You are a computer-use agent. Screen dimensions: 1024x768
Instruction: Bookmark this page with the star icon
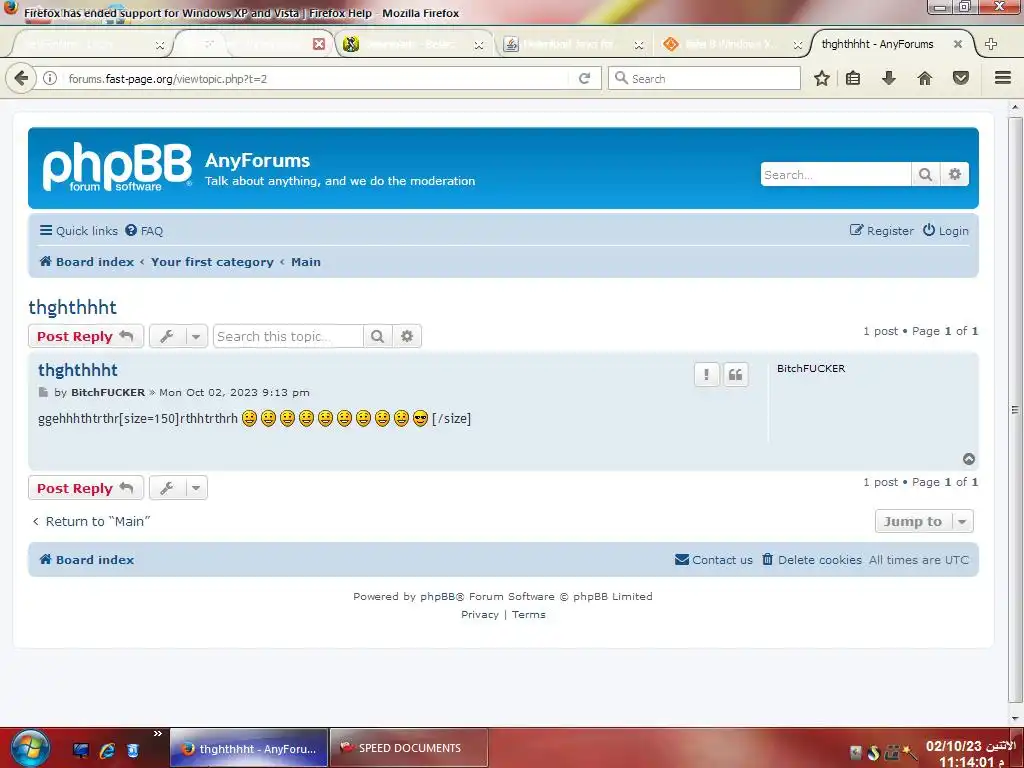(x=822, y=79)
